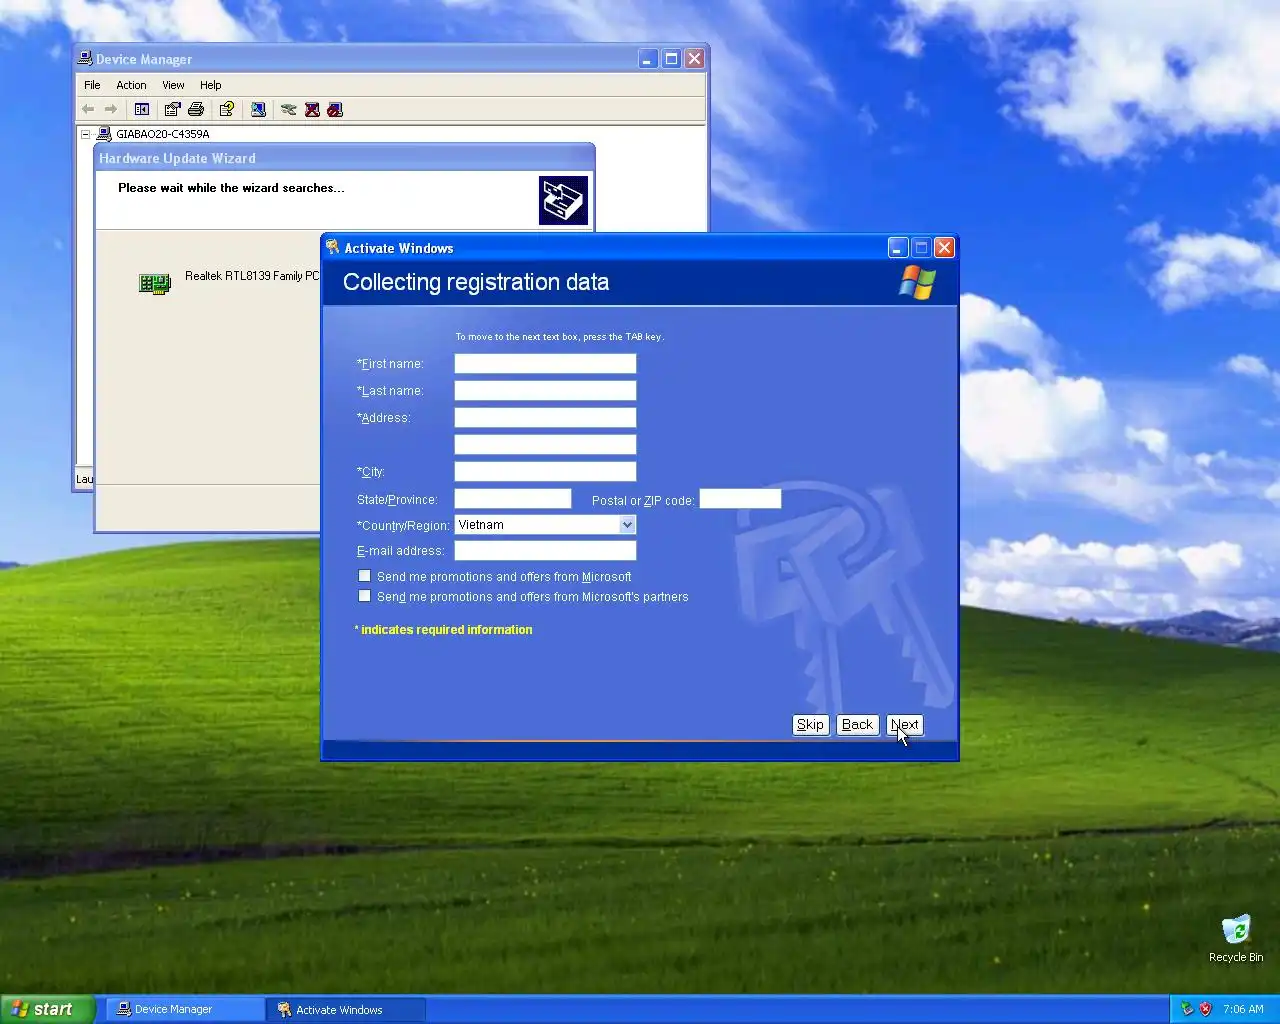Minimize the Device Manager window
The width and height of the screenshot is (1280, 1024).
click(648, 59)
